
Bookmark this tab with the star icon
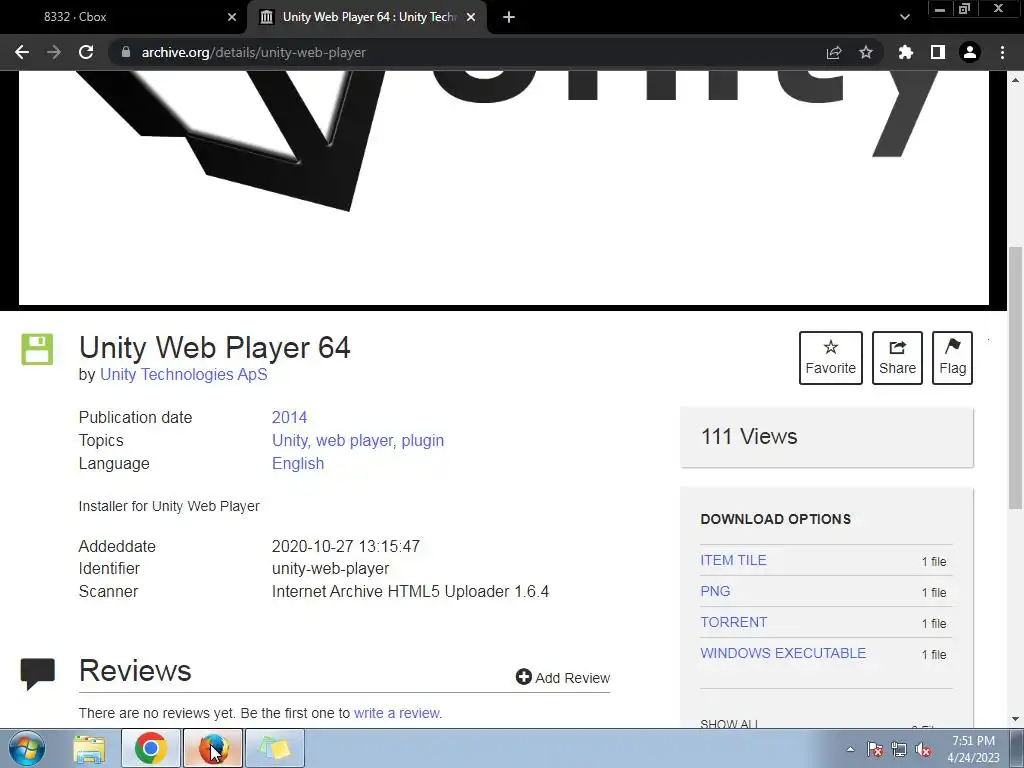click(866, 52)
